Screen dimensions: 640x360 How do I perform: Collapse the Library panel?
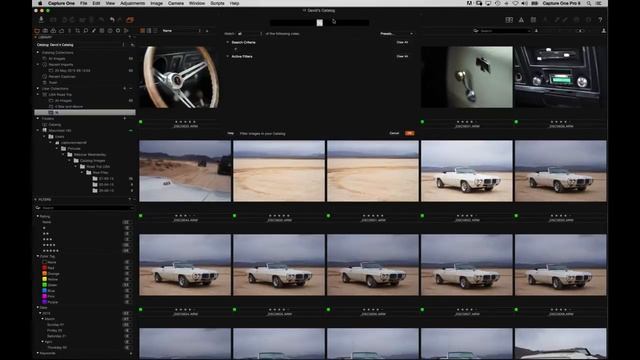[36, 37]
